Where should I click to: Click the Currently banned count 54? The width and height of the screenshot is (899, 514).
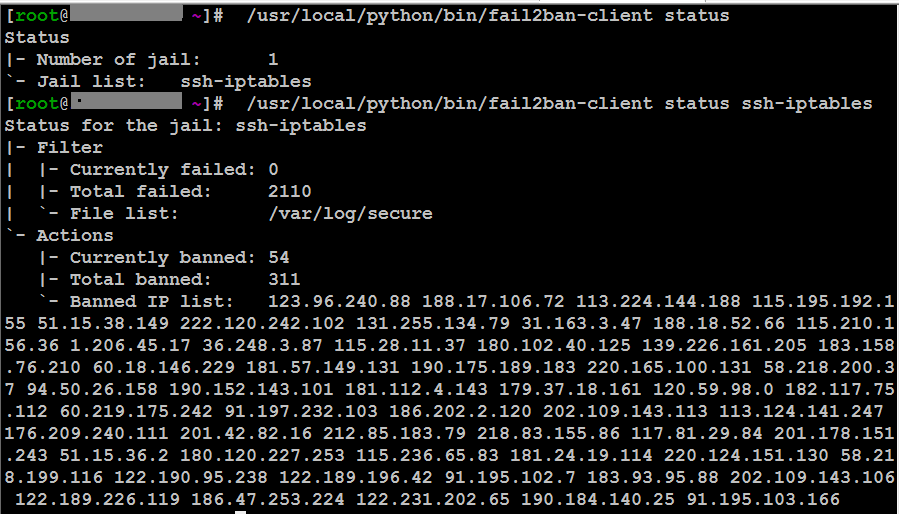[x=279, y=257]
